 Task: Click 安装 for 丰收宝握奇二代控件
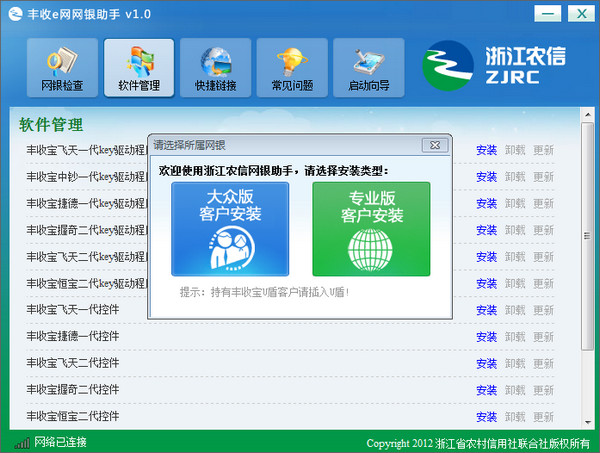pyautogui.click(x=486, y=389)
